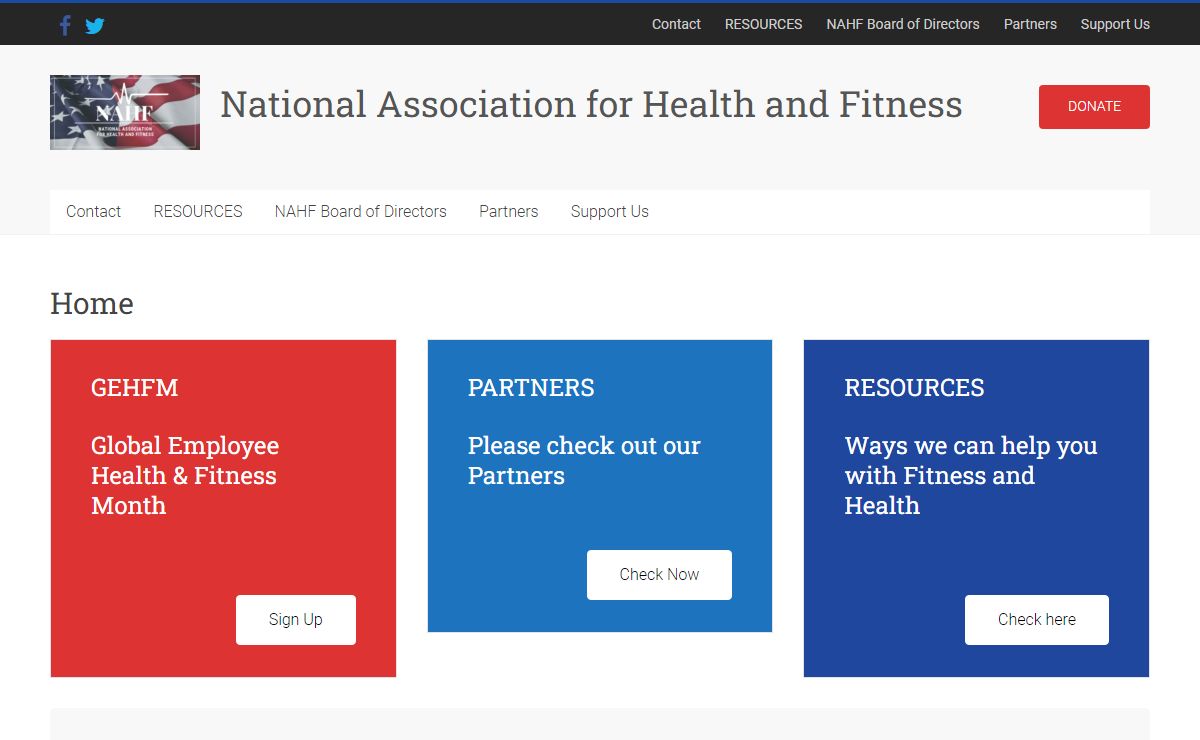This screenshot has height=740, width=1200.
Task: Open RESOURCES in the top black bar
Action: (x=763, y=24)
